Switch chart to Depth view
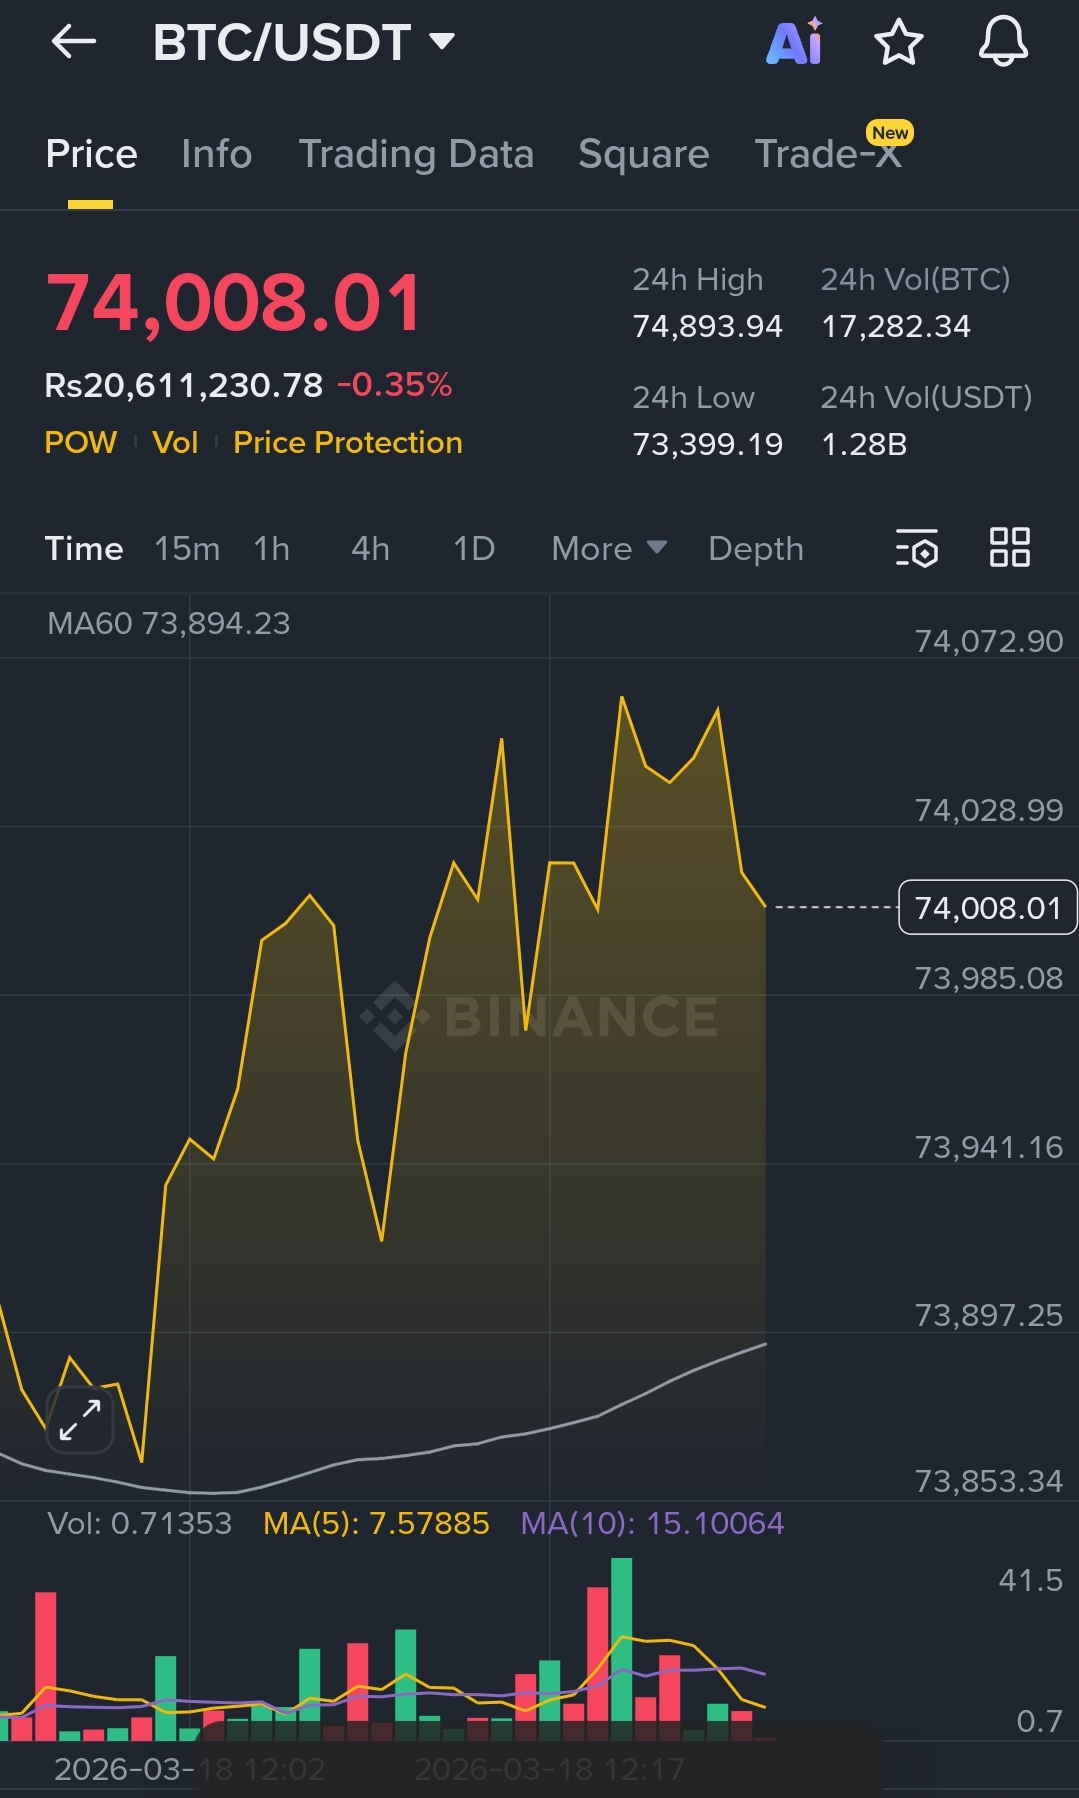This screenshot has width=1079, height=1798. click(756, 548)
